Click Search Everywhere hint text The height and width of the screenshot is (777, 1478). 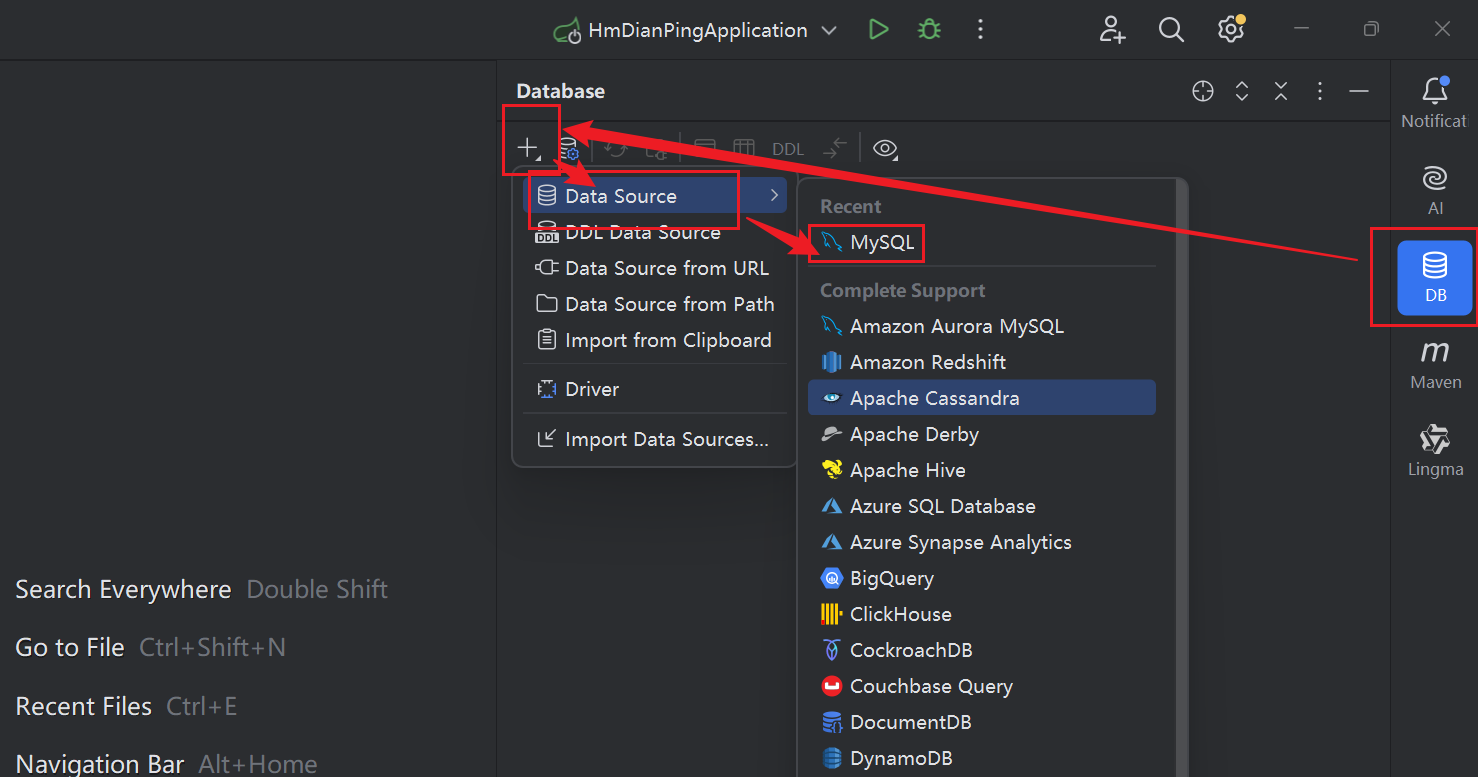tap(123, 589)
